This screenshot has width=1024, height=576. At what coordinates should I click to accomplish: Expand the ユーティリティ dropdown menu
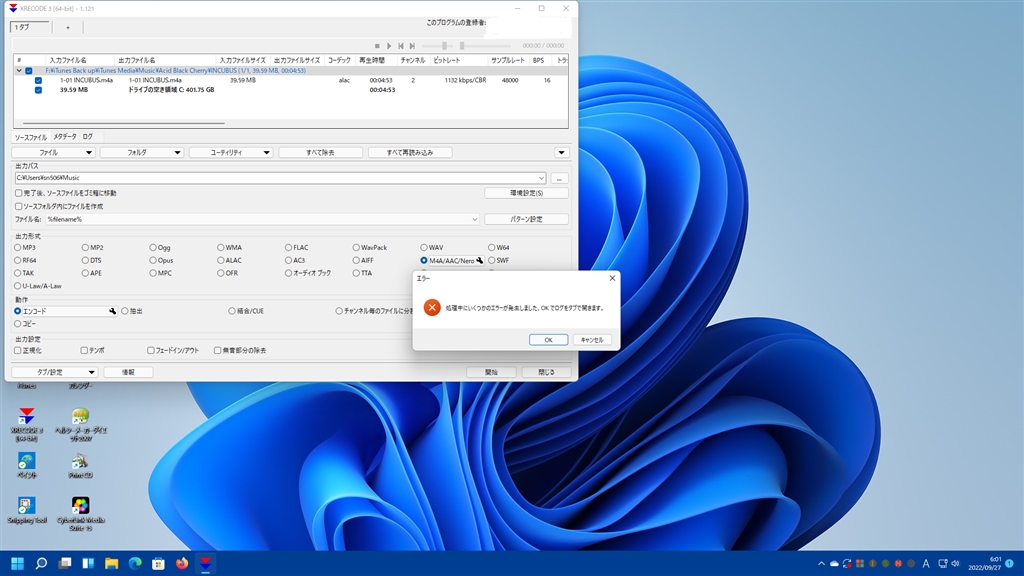(x=230, y=152)
